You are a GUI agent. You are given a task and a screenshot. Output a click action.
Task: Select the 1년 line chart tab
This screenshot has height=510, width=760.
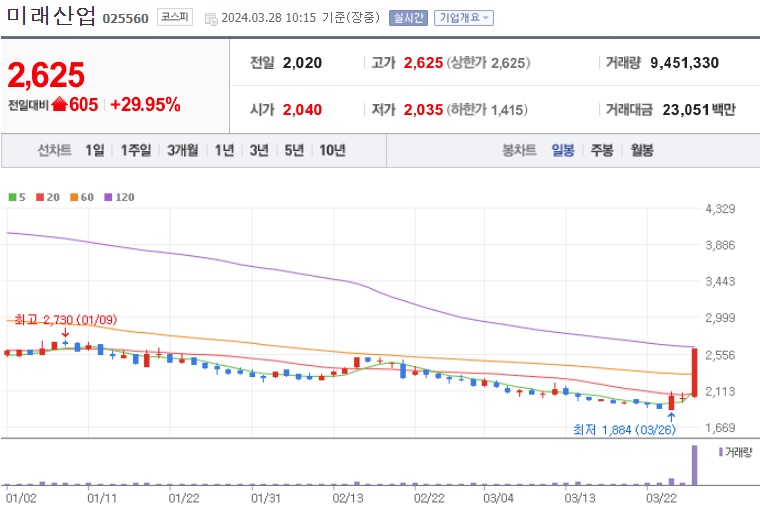(x=224, y=150)
